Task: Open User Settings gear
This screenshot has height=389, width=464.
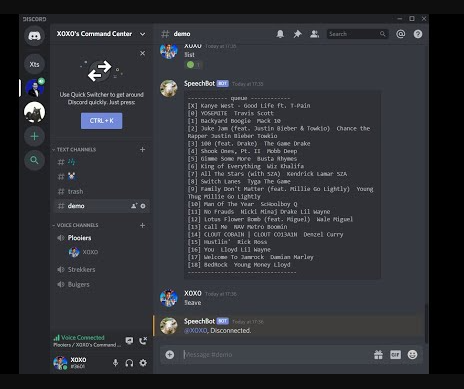Action: (x=143, y=363)
